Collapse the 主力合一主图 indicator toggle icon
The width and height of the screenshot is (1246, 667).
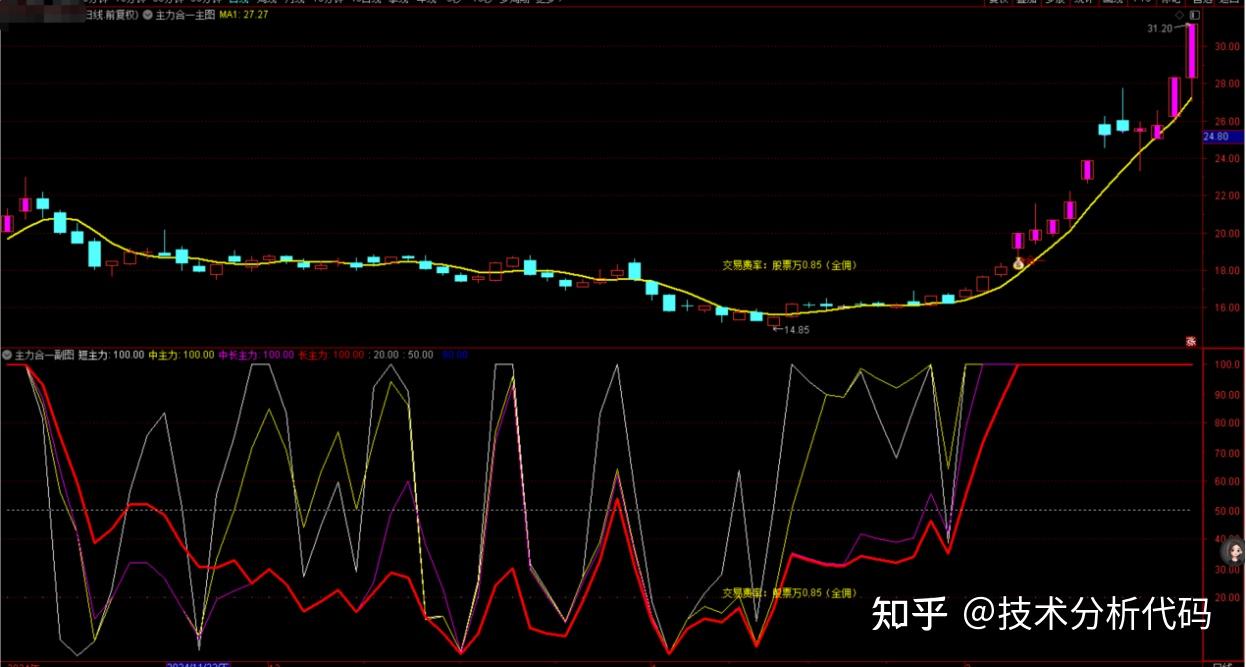click(x=149, y=16)
